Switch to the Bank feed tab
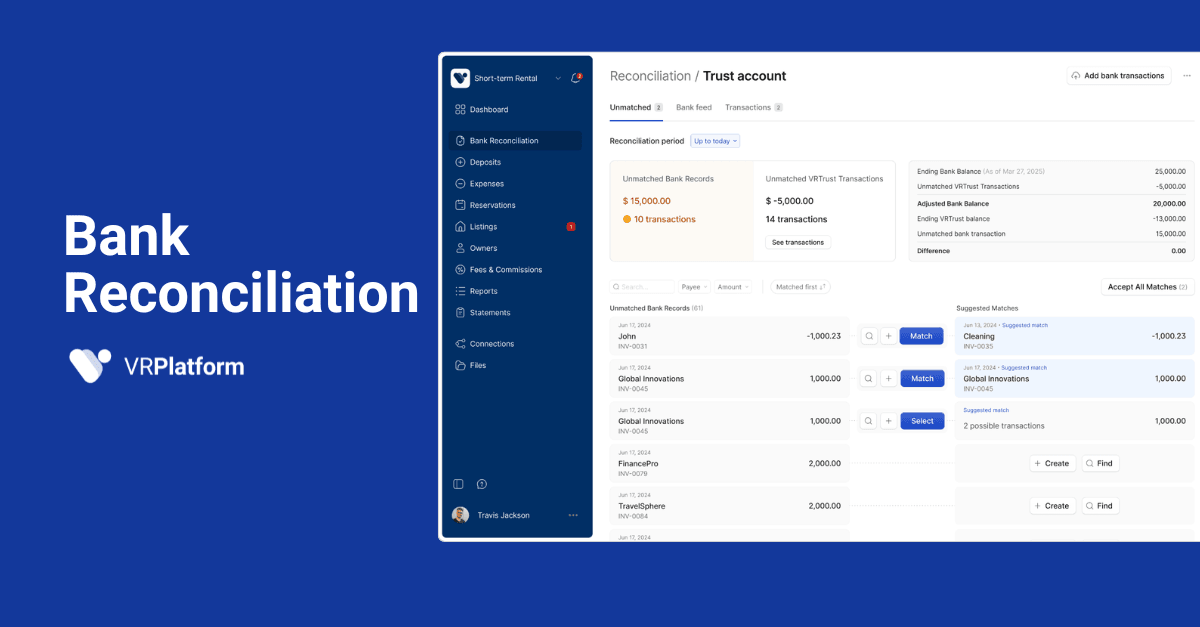The image size is (1200, 627). [x=694, y=107]
